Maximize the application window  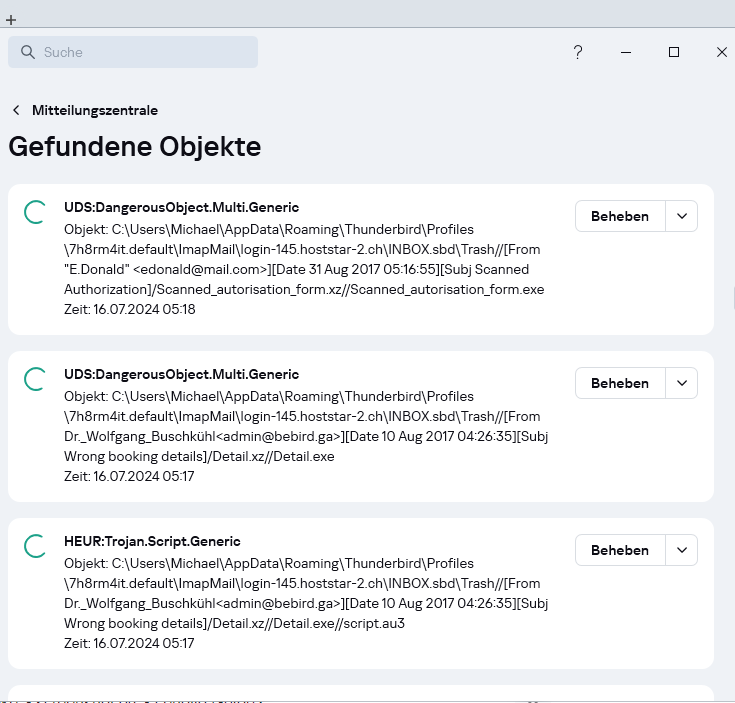[674, 52]
